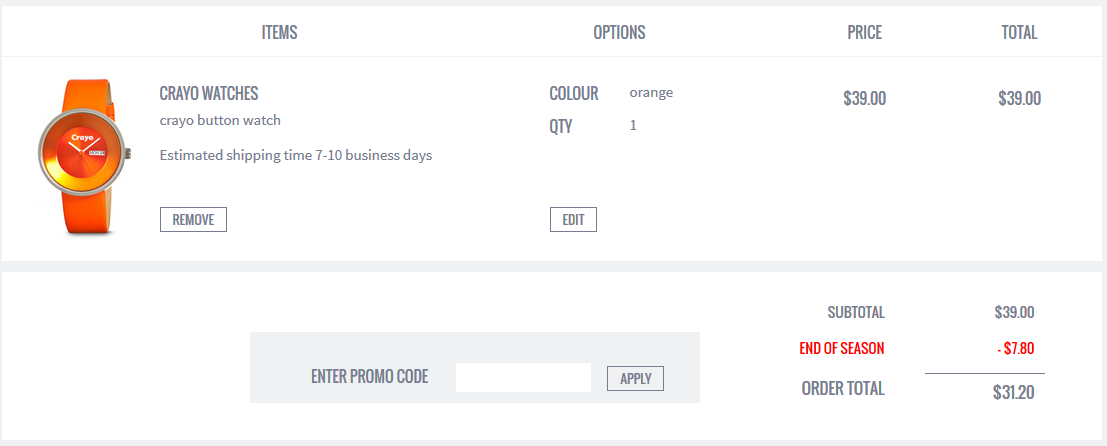Click the End of Season discount label
Screen dimensions: 1107x446
842,348
